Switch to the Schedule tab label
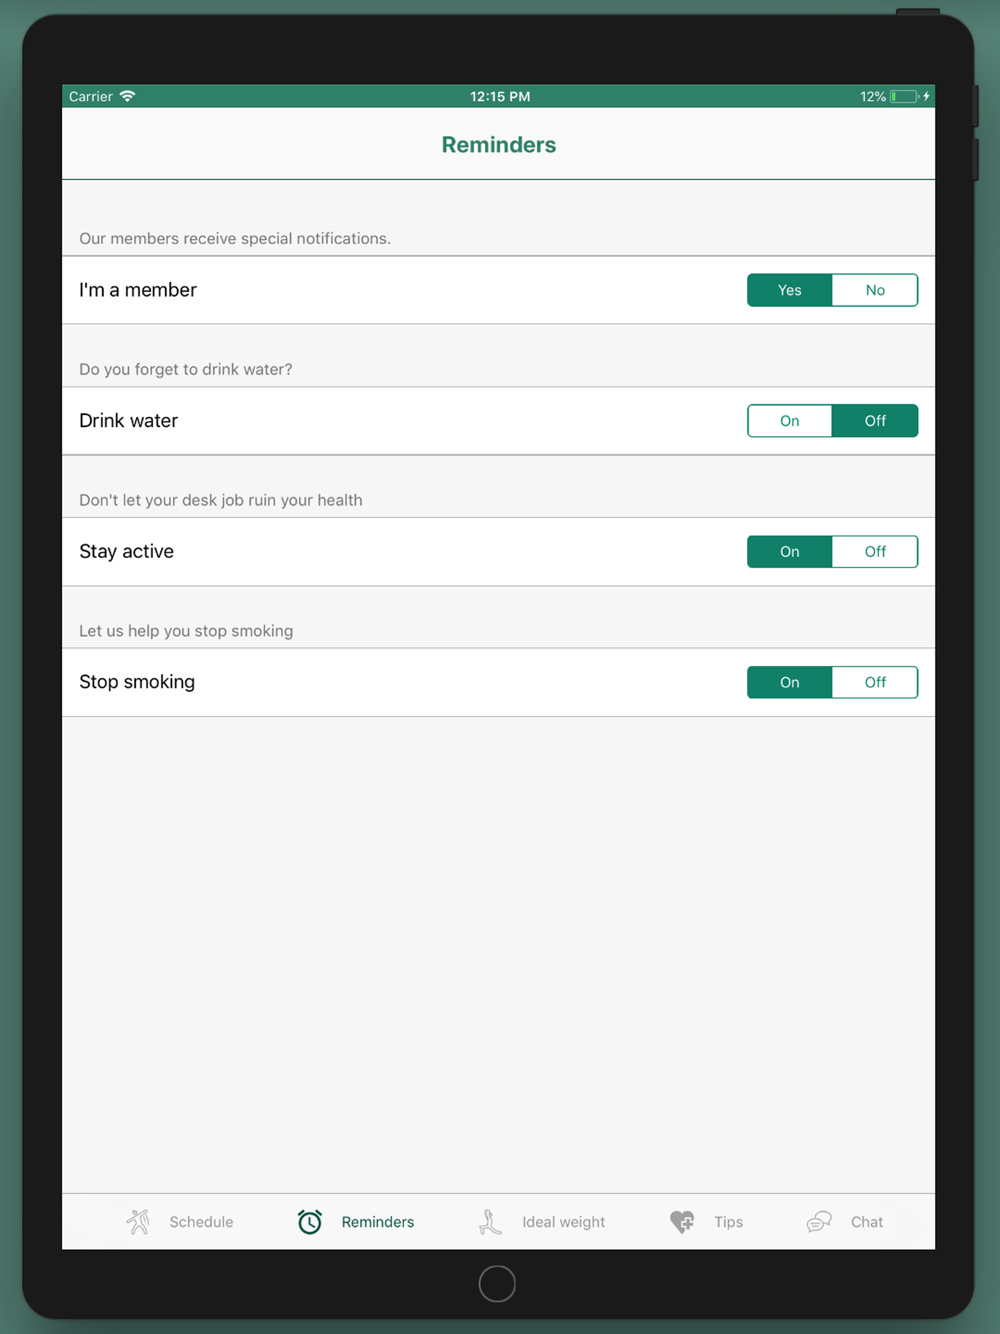This screenshot has width=1000, height=1334. coord(201,1222)
